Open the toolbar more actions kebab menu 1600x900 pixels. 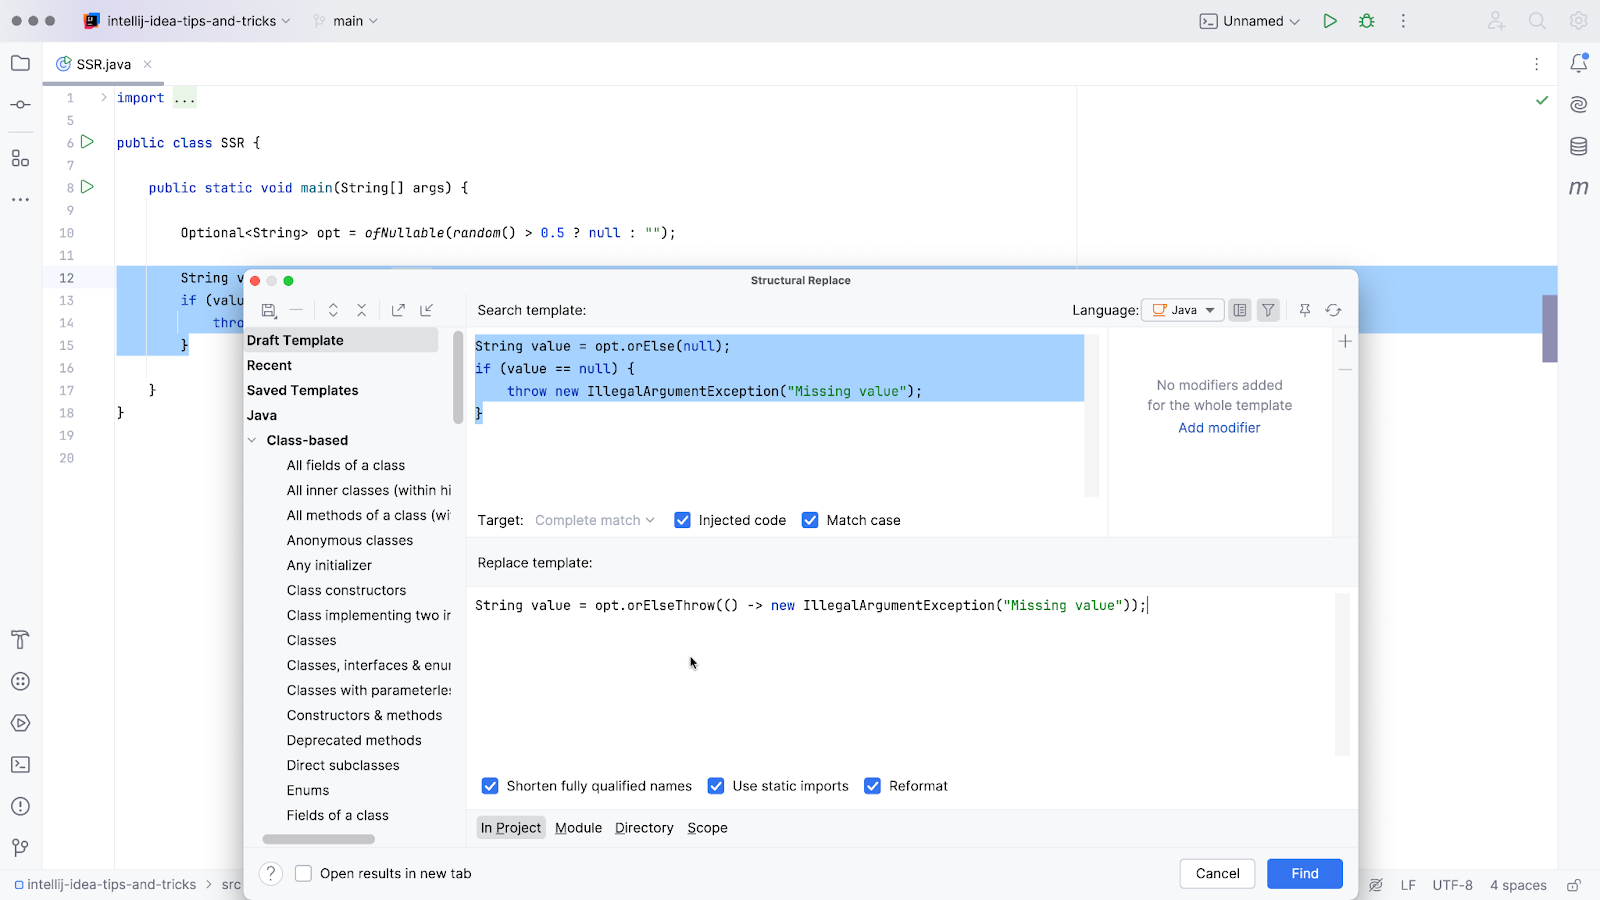(1403, 21)
